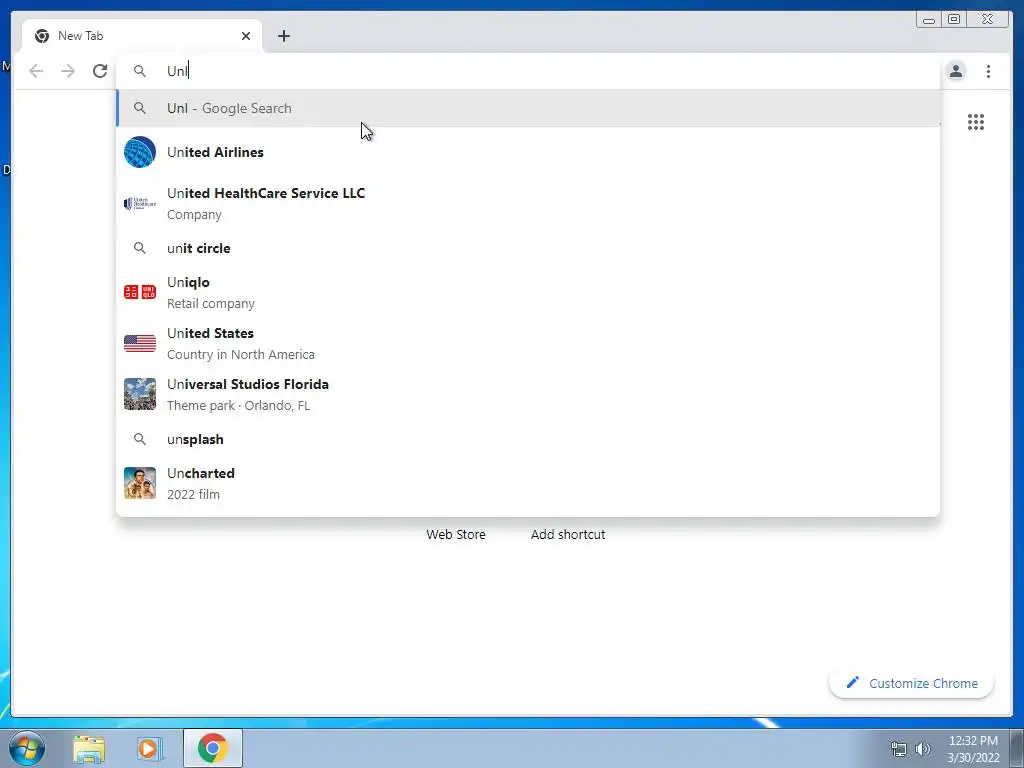Image resolution: width=1024 pixels, height=768 pixels.
Task: Minimize the Chrome window
Action: (929, 20)
